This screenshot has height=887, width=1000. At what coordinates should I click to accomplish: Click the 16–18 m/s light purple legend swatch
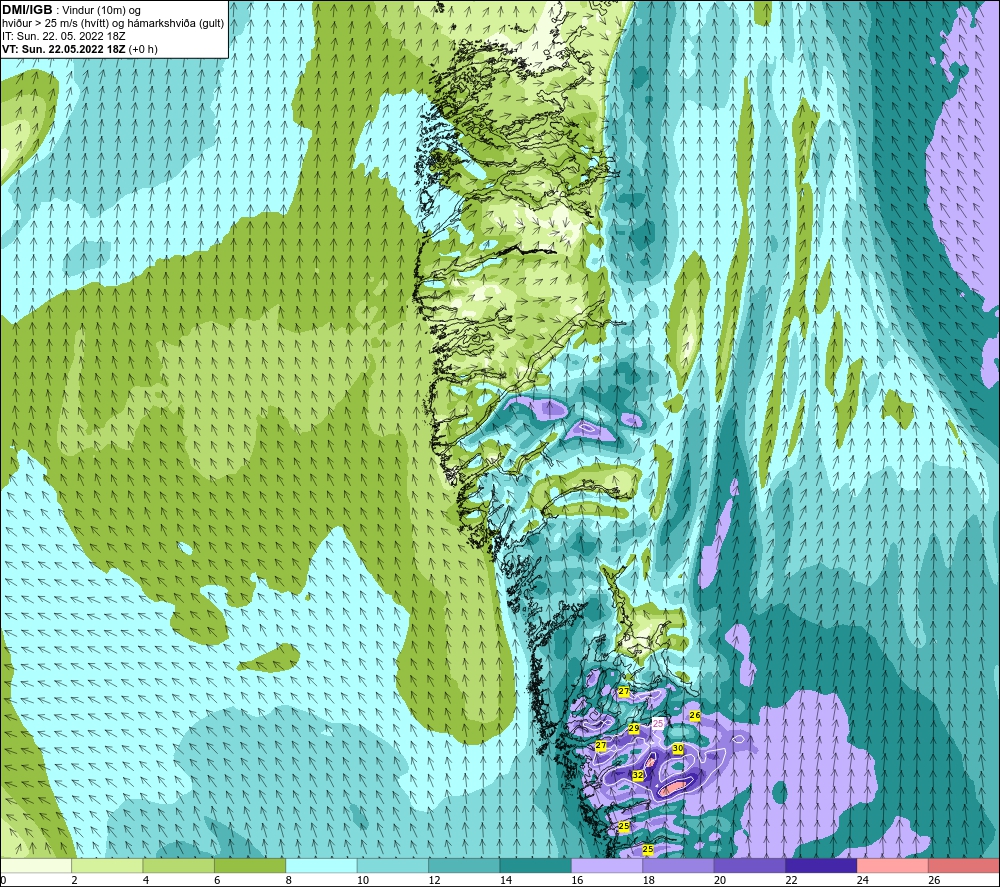pos(607,866)
